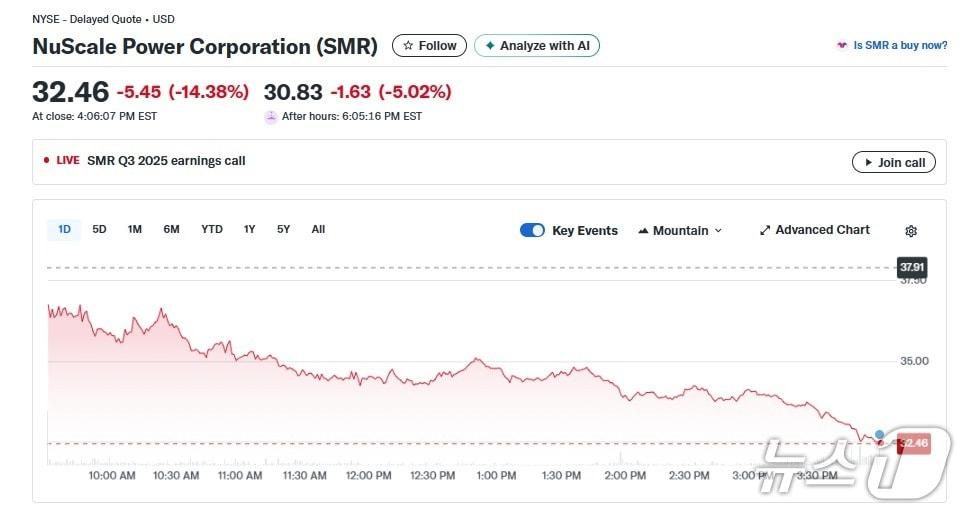The image size is (966, 514).
Task: Click the play icon on Join call
Action: pyautogui.click(x=866, y=162)
